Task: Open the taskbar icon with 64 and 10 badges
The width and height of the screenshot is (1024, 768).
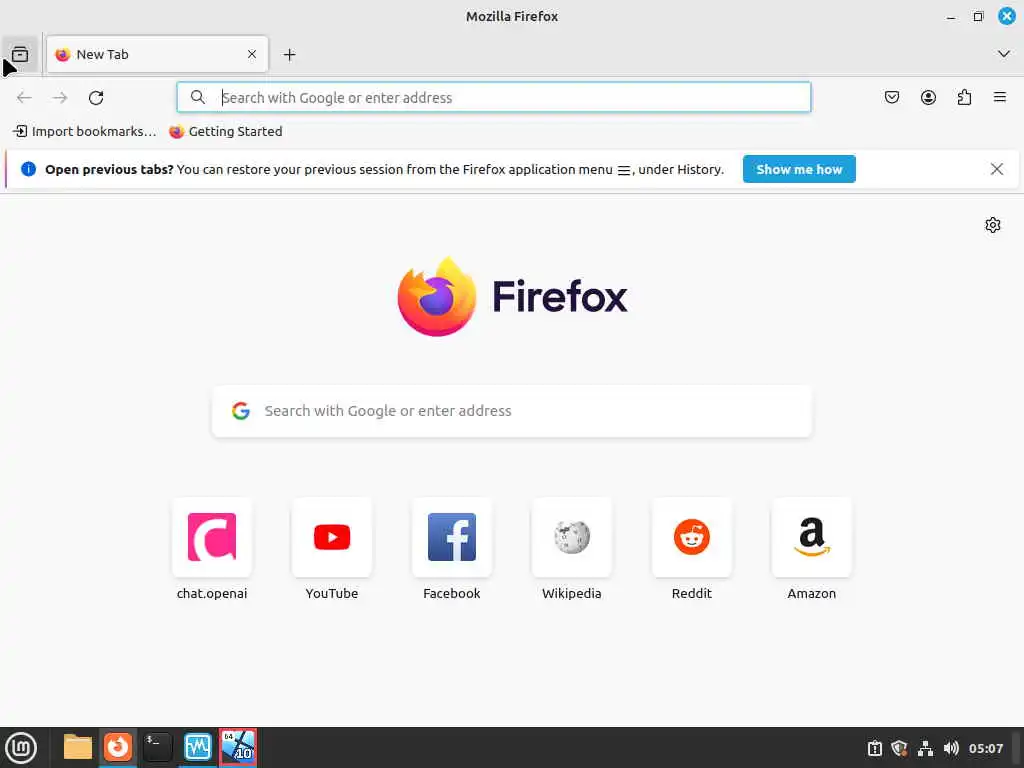Action: click(x=238, y=747)
